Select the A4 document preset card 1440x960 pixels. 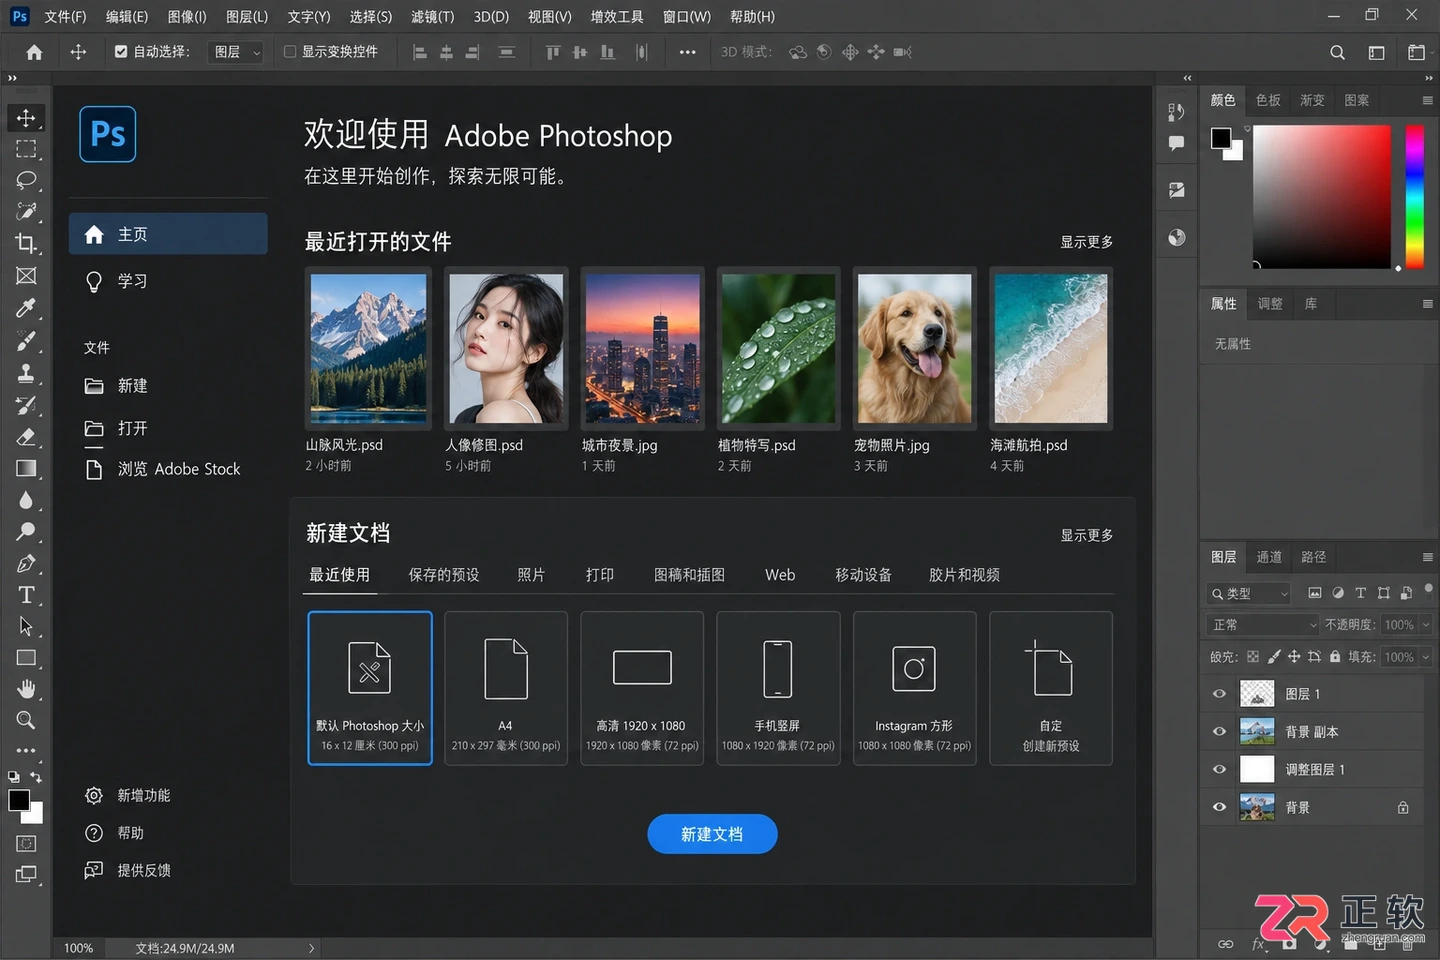point(506,688)
